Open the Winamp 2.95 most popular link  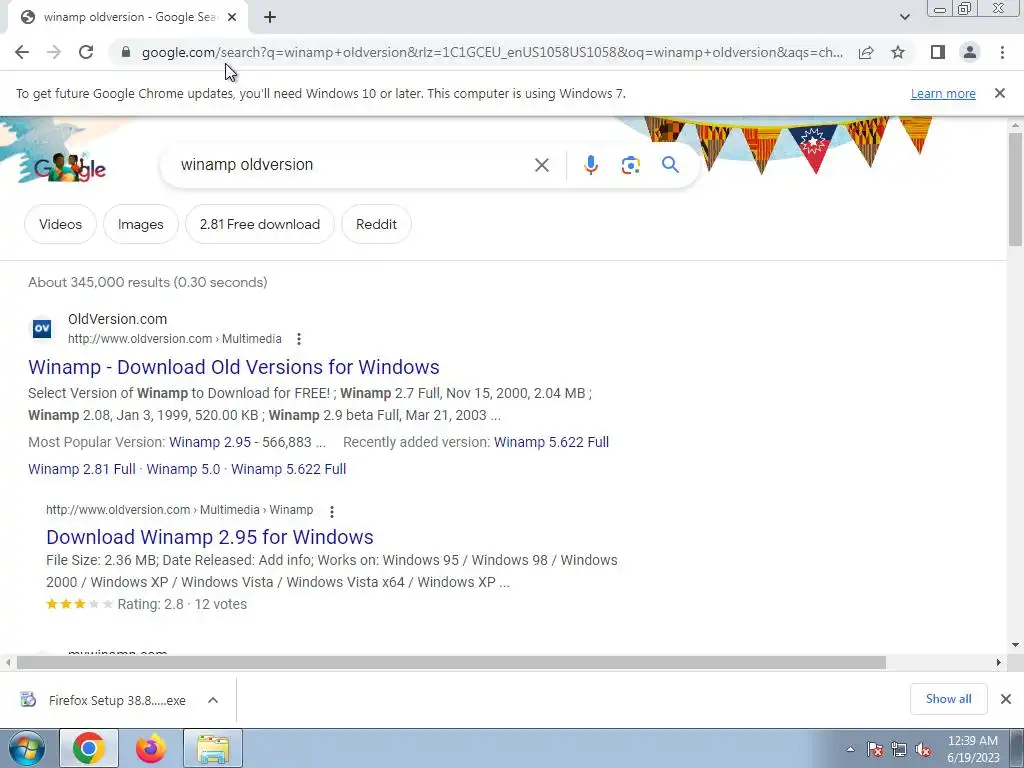tap(210, 442)
